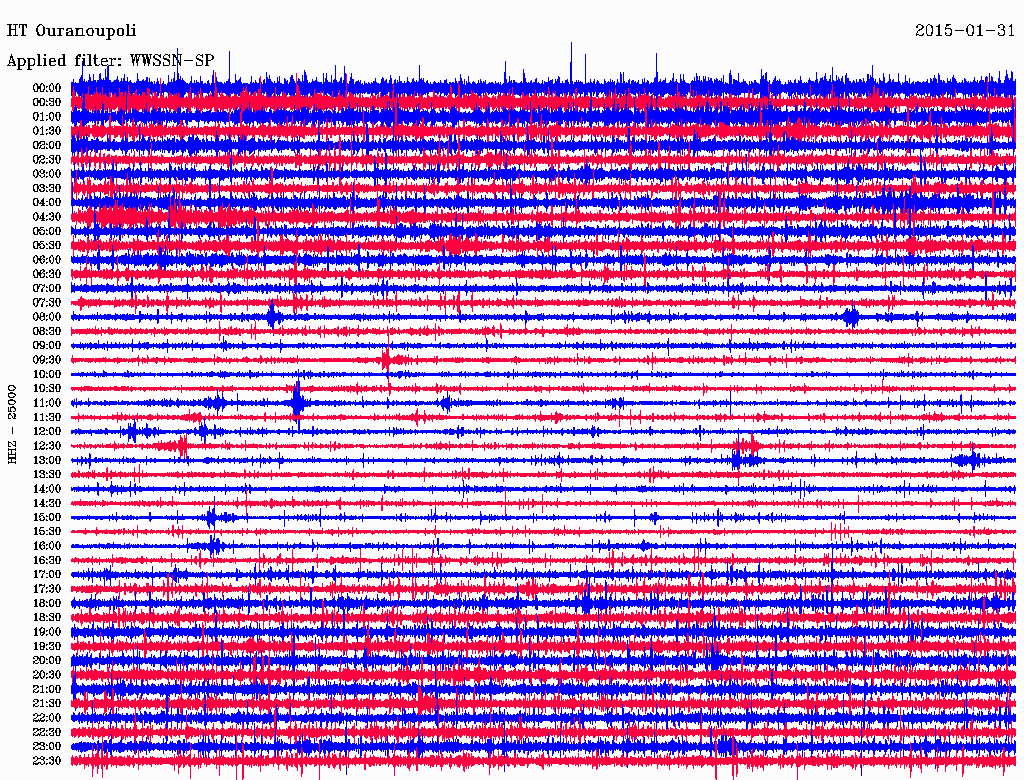
Task: Select the 07:30 time label
Action: coord(47,303)
